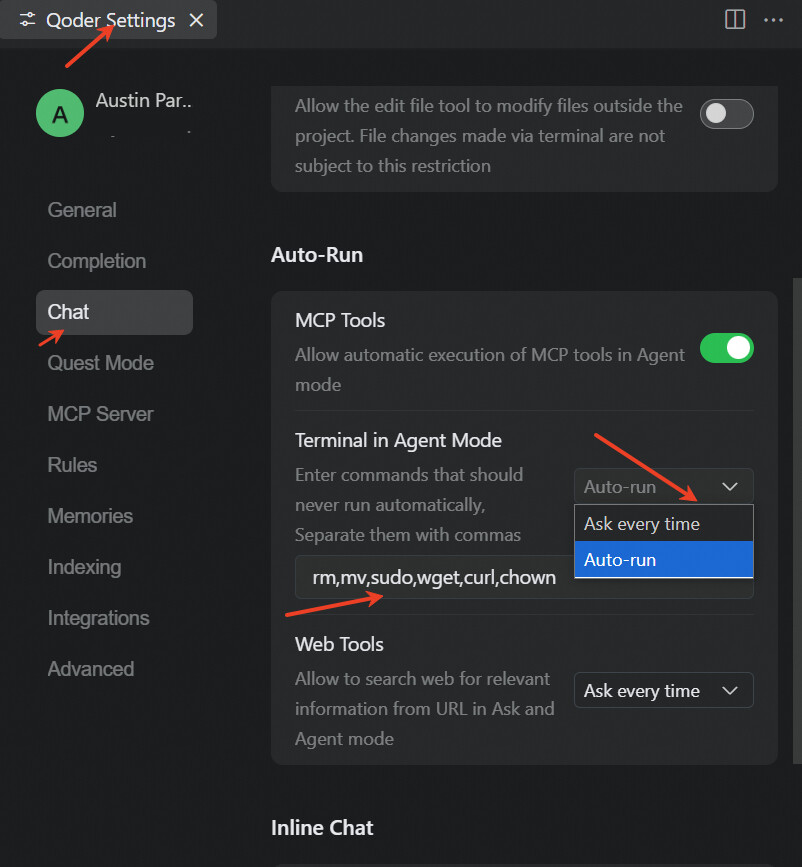Go to Completion settings
Screen dimensions: 802x867
(97, 261)
